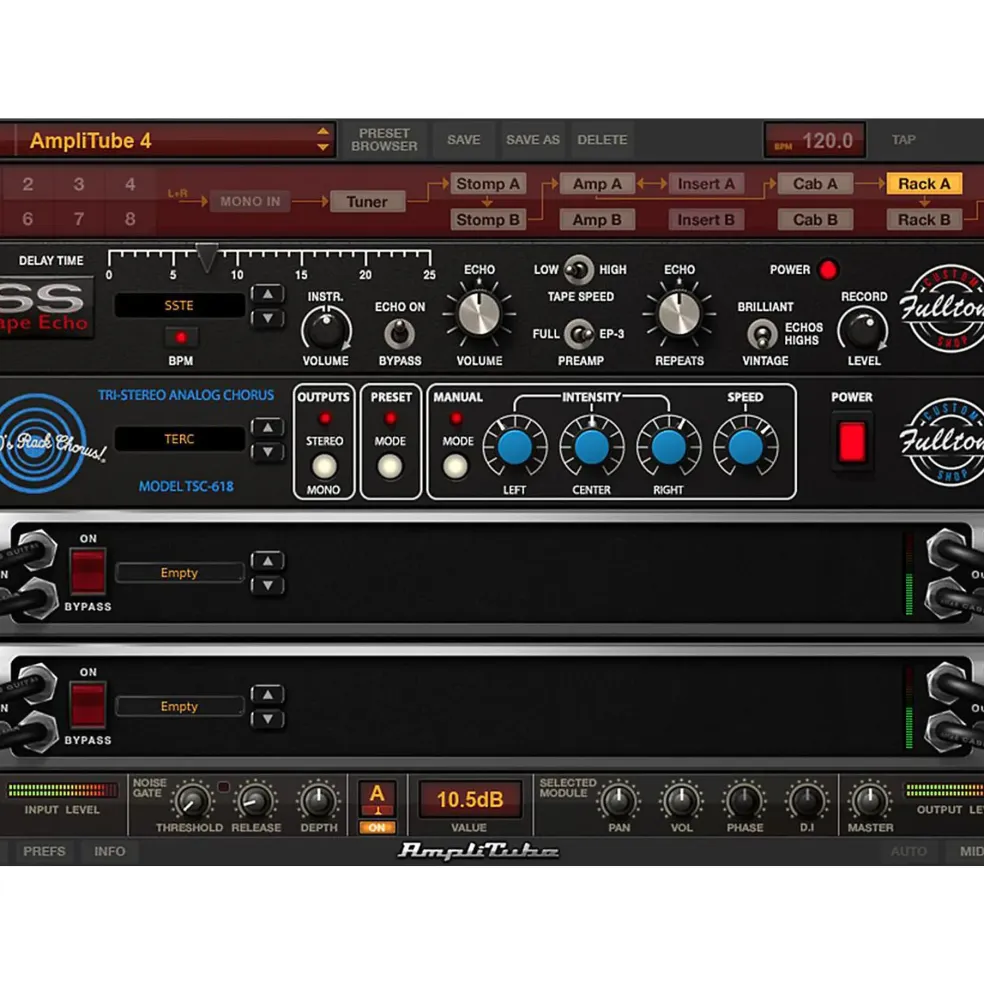
Task: Click the Phase knob
Action: [745, 801]
